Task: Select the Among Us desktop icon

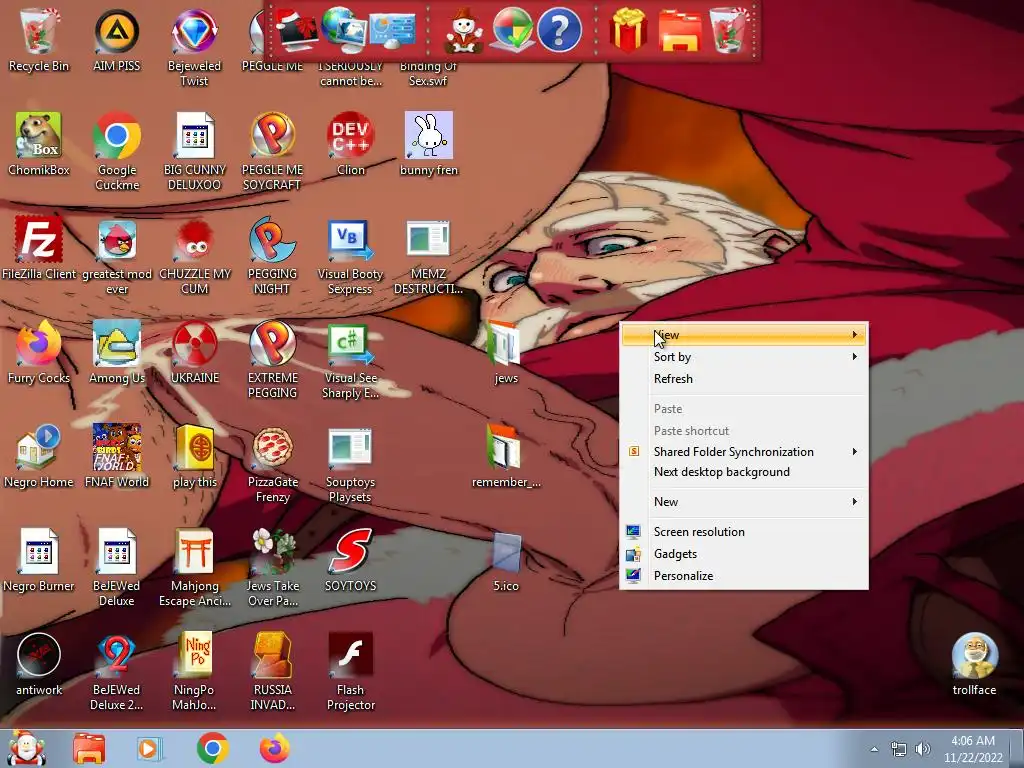Action: point(117,353)
